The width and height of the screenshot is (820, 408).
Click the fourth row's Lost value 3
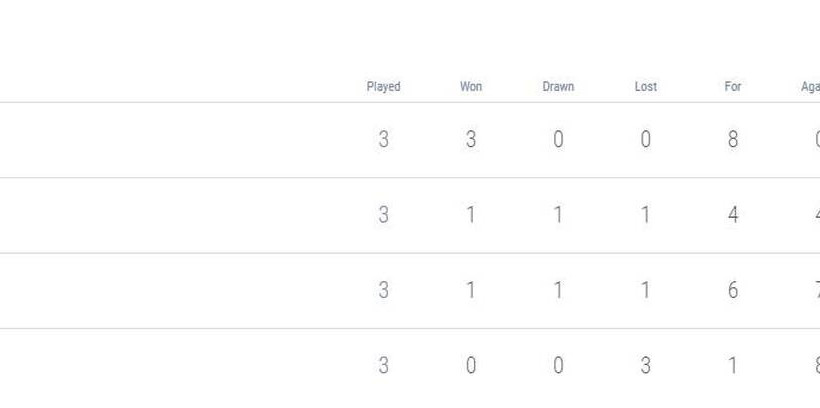coord(646,366)
